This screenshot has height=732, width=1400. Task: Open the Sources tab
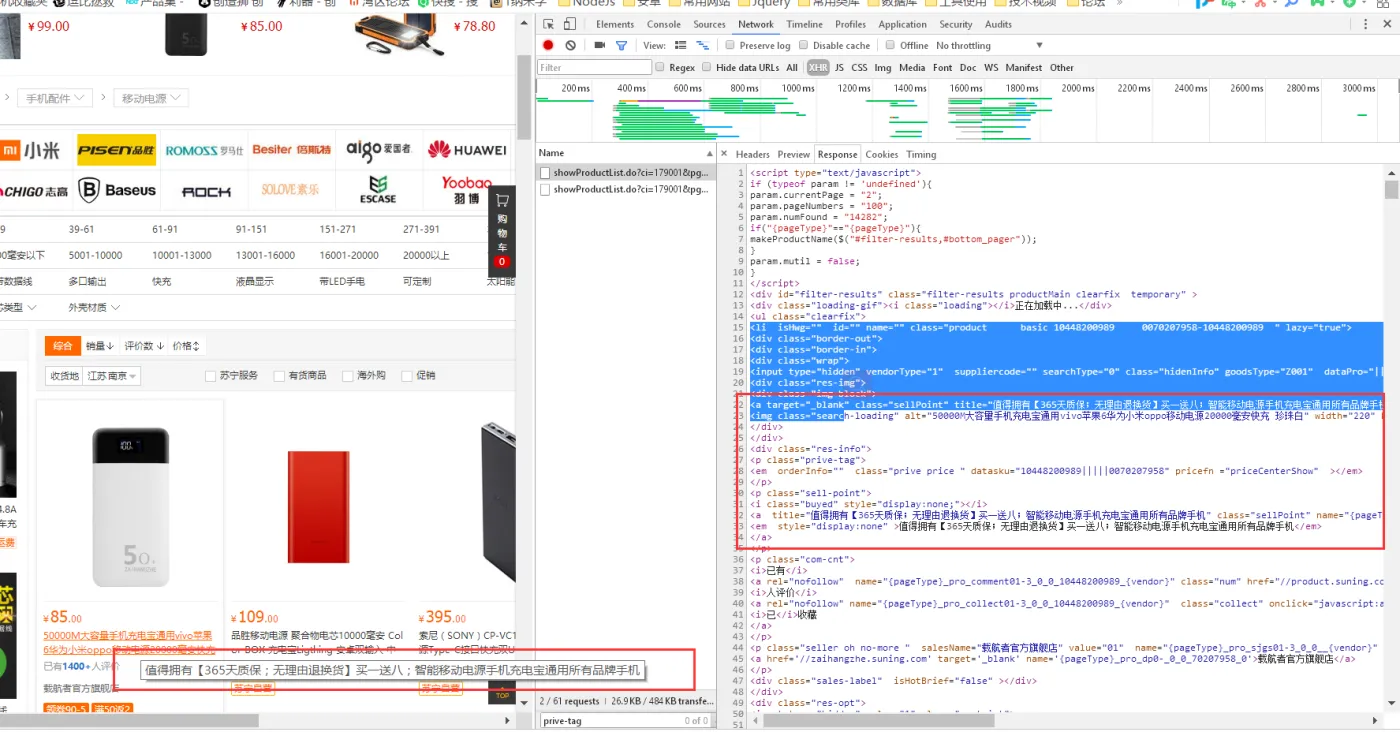pos(709,24)
